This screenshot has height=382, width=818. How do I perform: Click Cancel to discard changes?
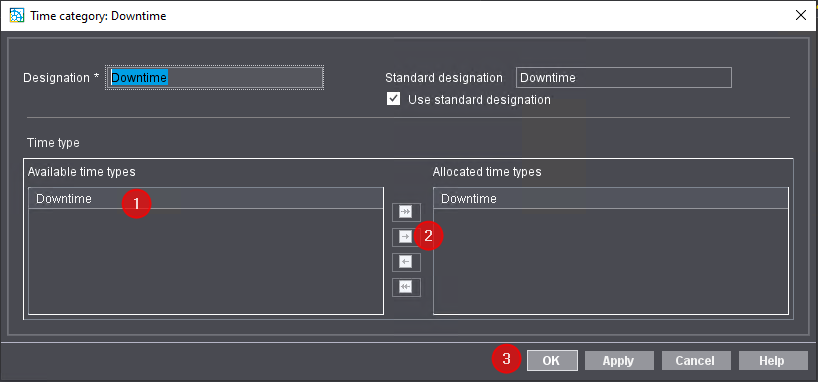[695, 361]
